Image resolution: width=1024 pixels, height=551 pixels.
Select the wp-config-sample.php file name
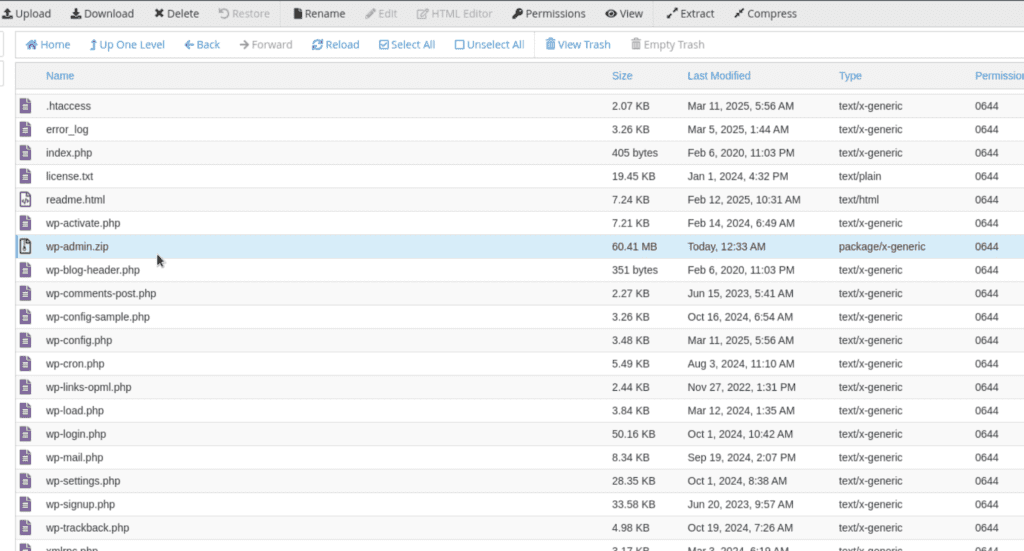point(98,317)
